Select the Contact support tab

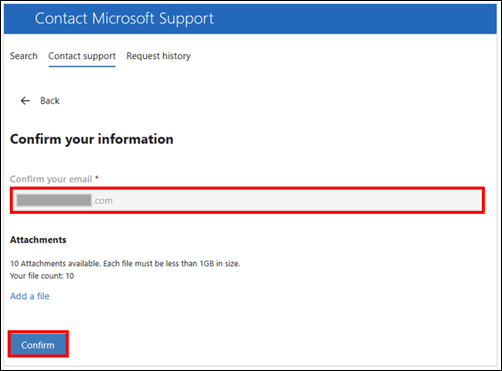[82, 56]
